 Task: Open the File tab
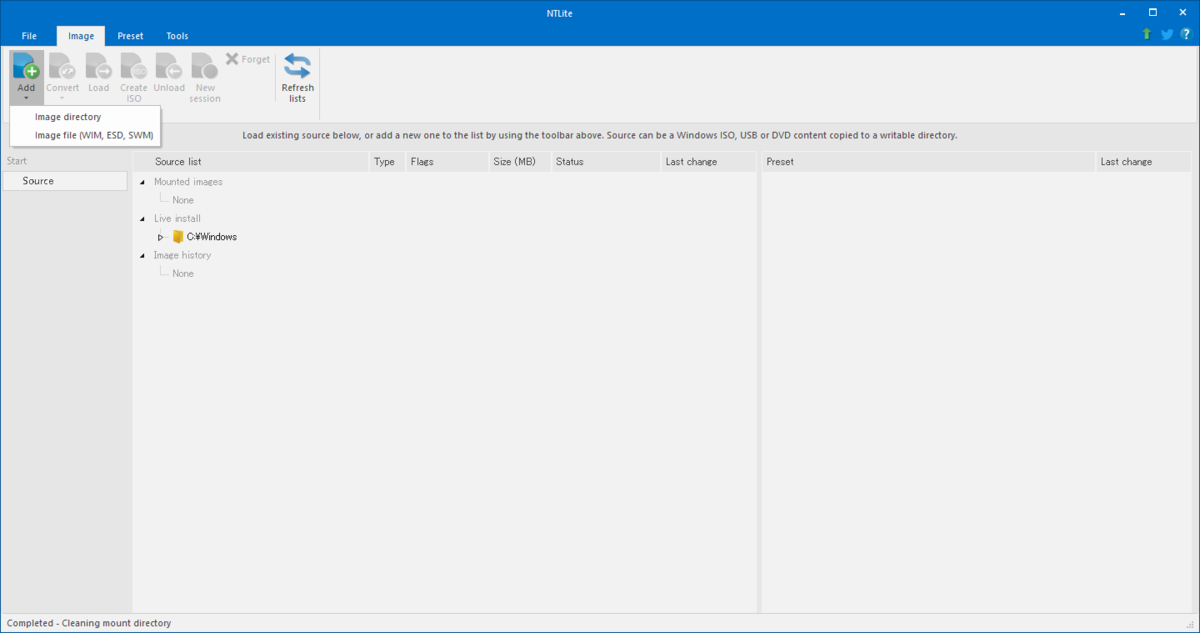tap(29, 36)
